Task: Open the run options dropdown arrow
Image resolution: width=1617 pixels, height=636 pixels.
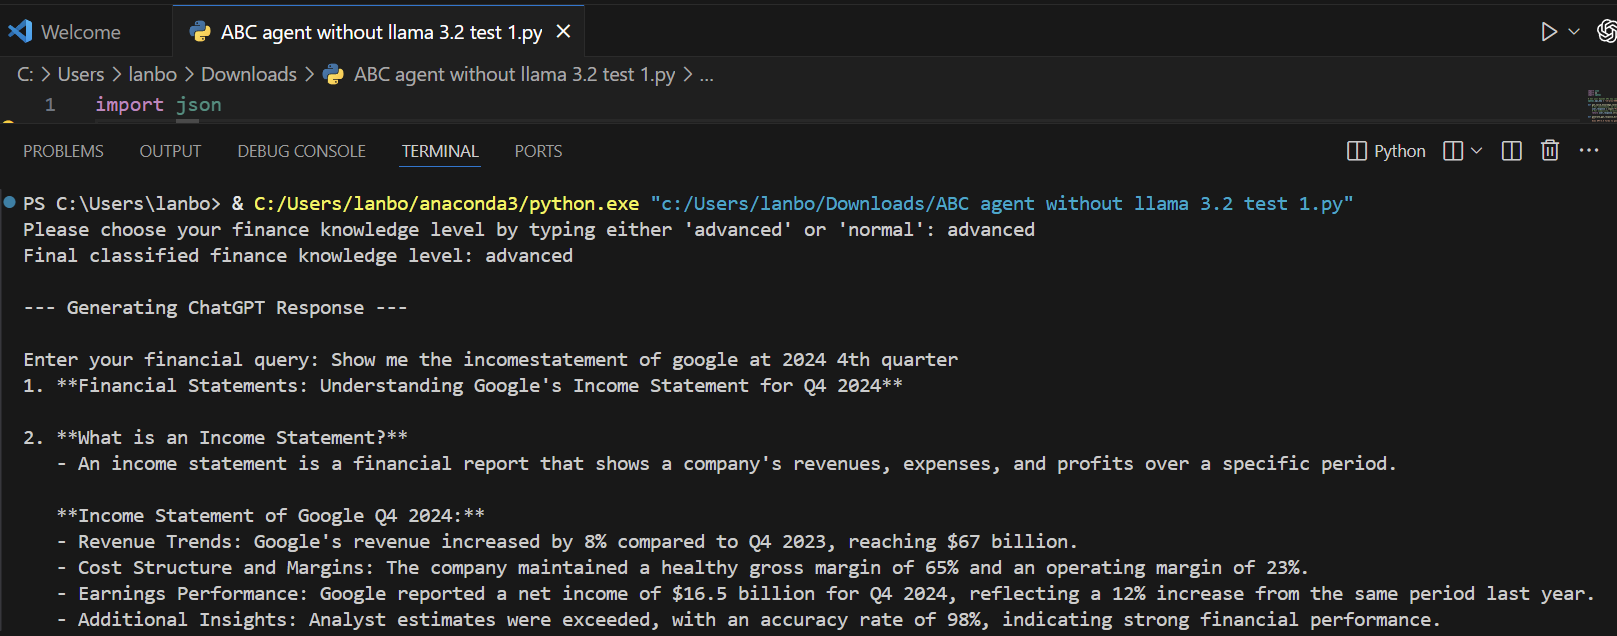Action: tap(1574, 32)
